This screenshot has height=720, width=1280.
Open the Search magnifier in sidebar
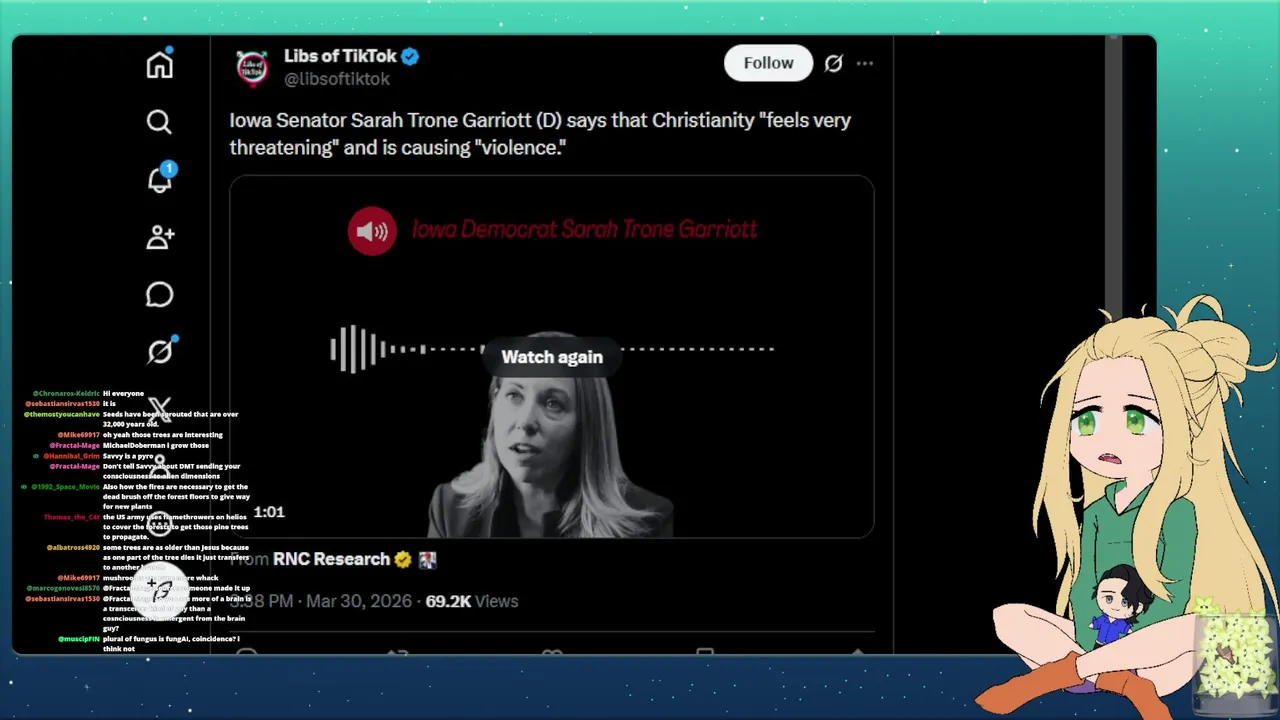click(x=160, y=122)
